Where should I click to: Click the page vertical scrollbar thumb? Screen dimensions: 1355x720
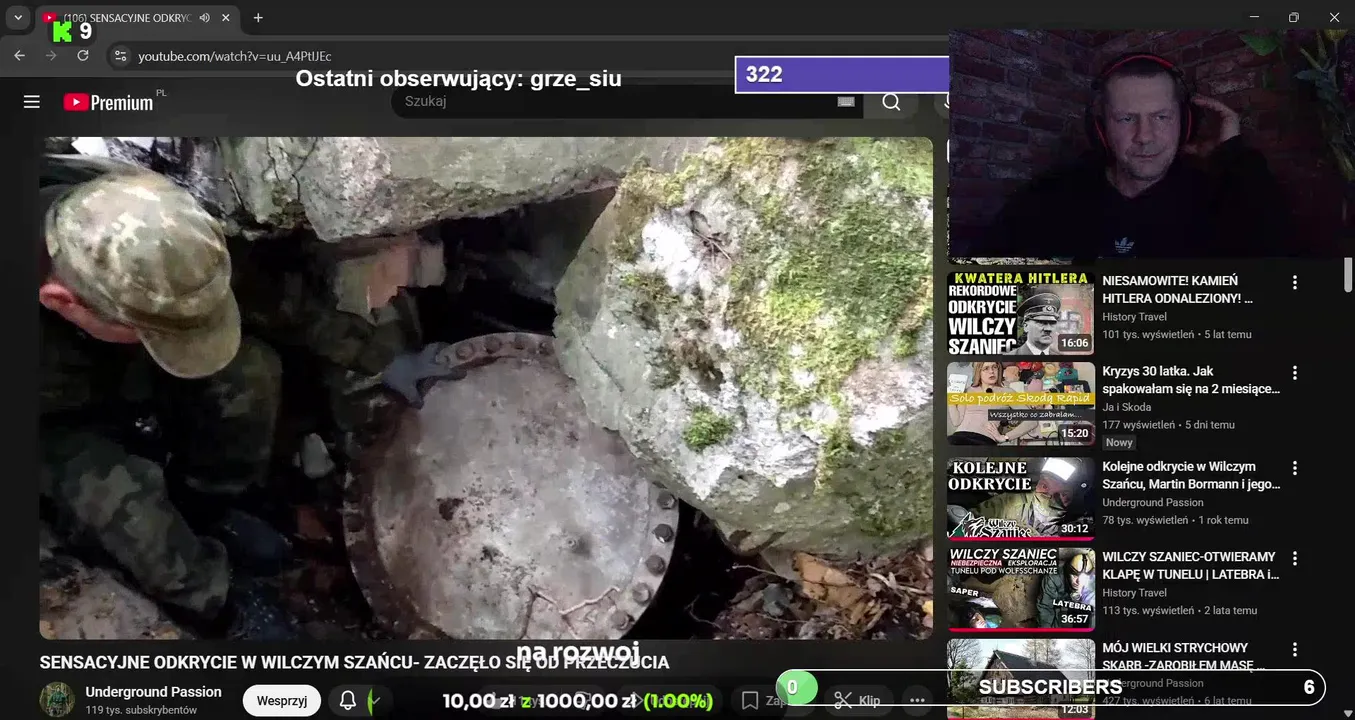point(1348,273)
